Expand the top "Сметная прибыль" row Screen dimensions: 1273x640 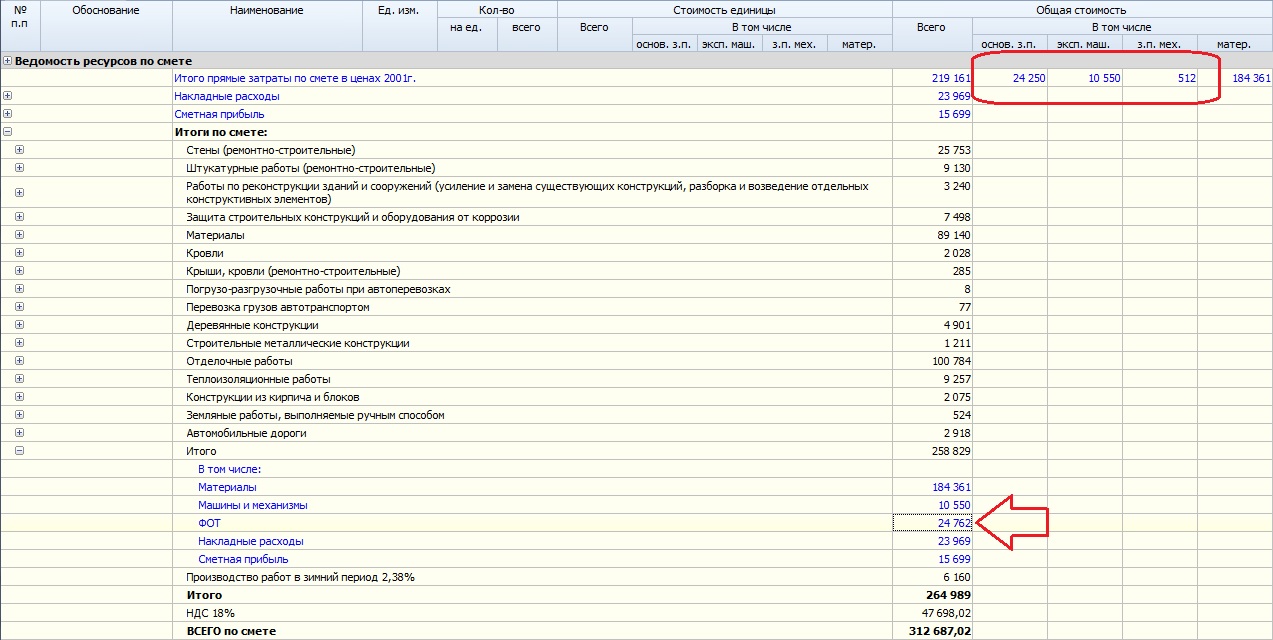8,114
